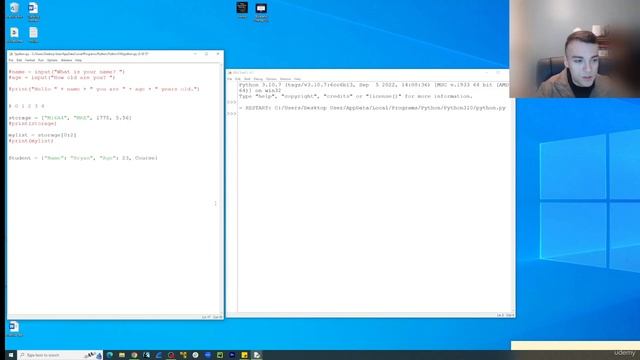Maximize the python.py editor window
640x360 pixels.
pos(207,54)
